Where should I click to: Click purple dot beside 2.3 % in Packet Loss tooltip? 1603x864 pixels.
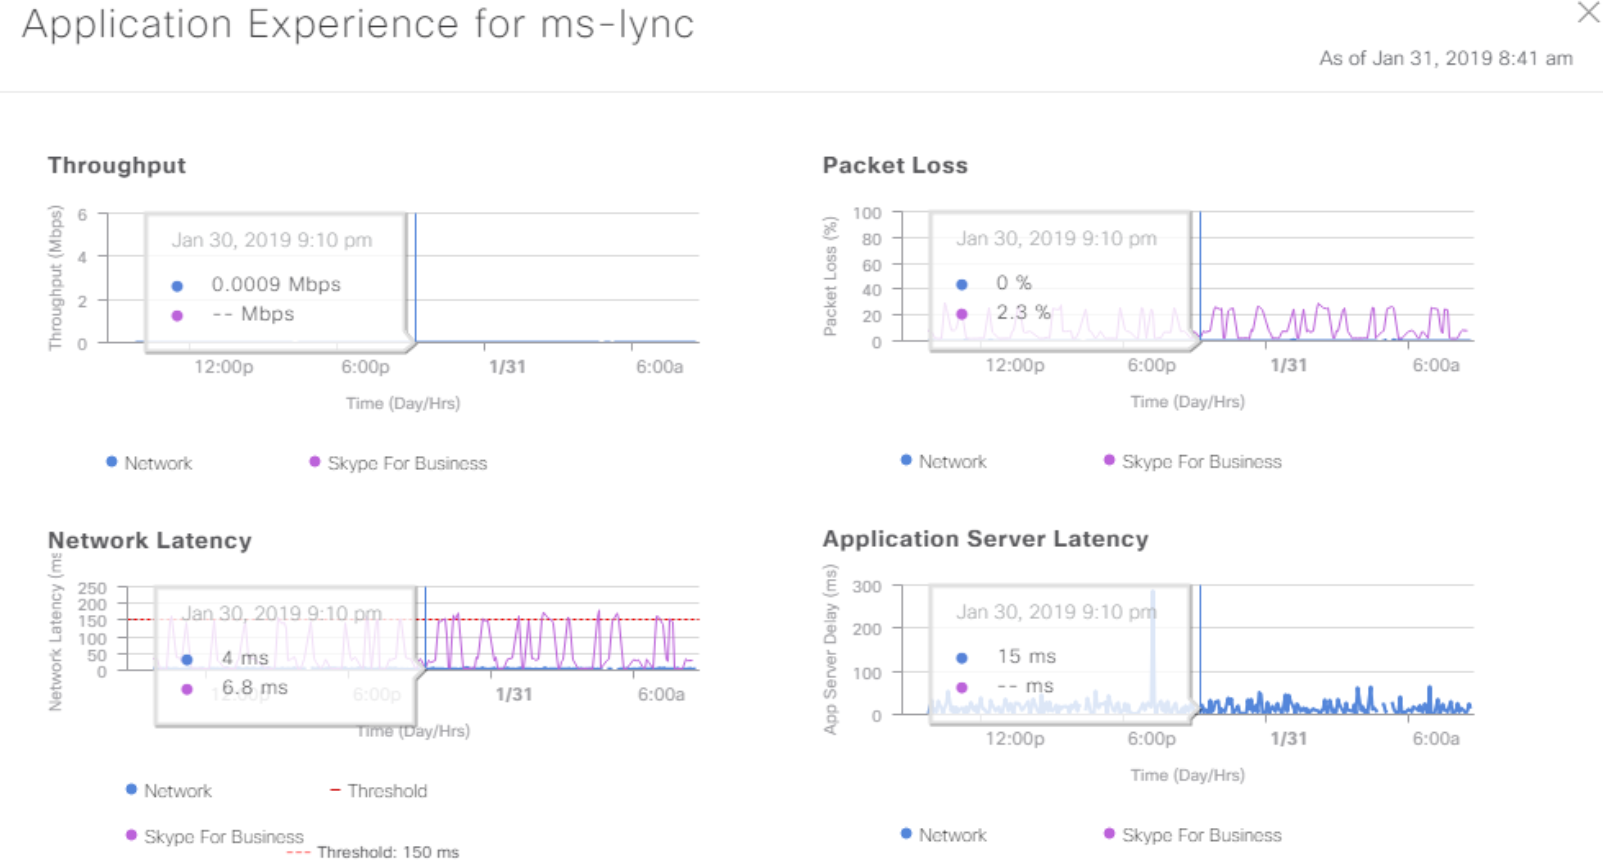(962, 314)
